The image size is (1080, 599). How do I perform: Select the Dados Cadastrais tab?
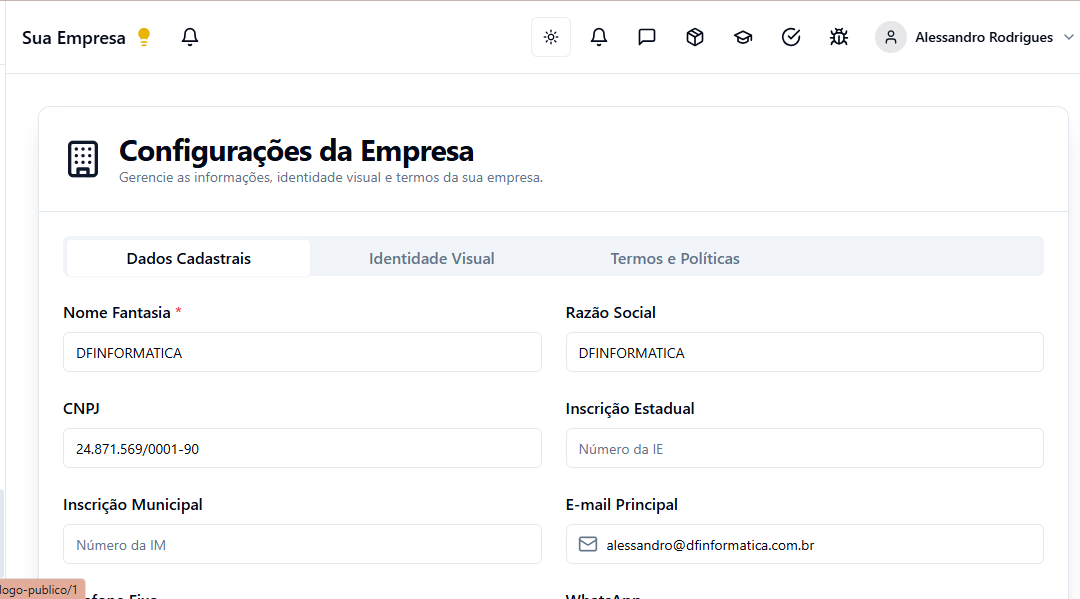click(188, 258)
